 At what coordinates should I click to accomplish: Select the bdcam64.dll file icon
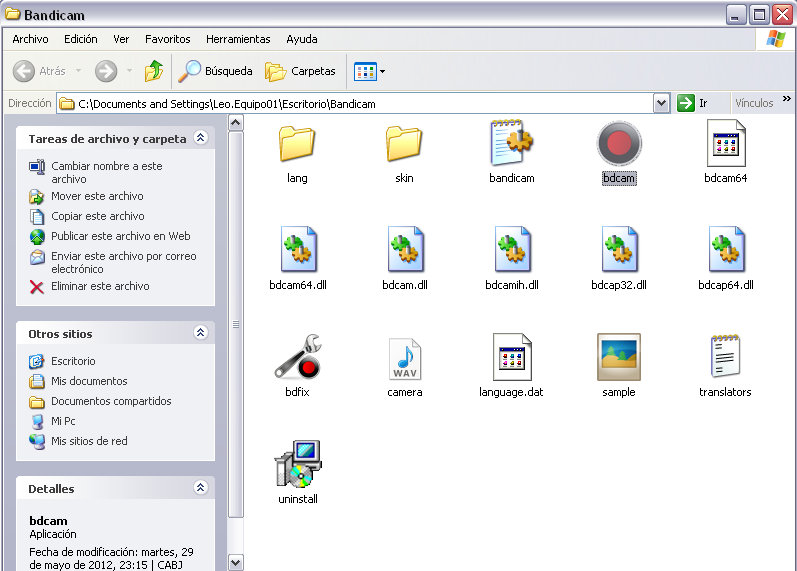[x=297, y=250]
